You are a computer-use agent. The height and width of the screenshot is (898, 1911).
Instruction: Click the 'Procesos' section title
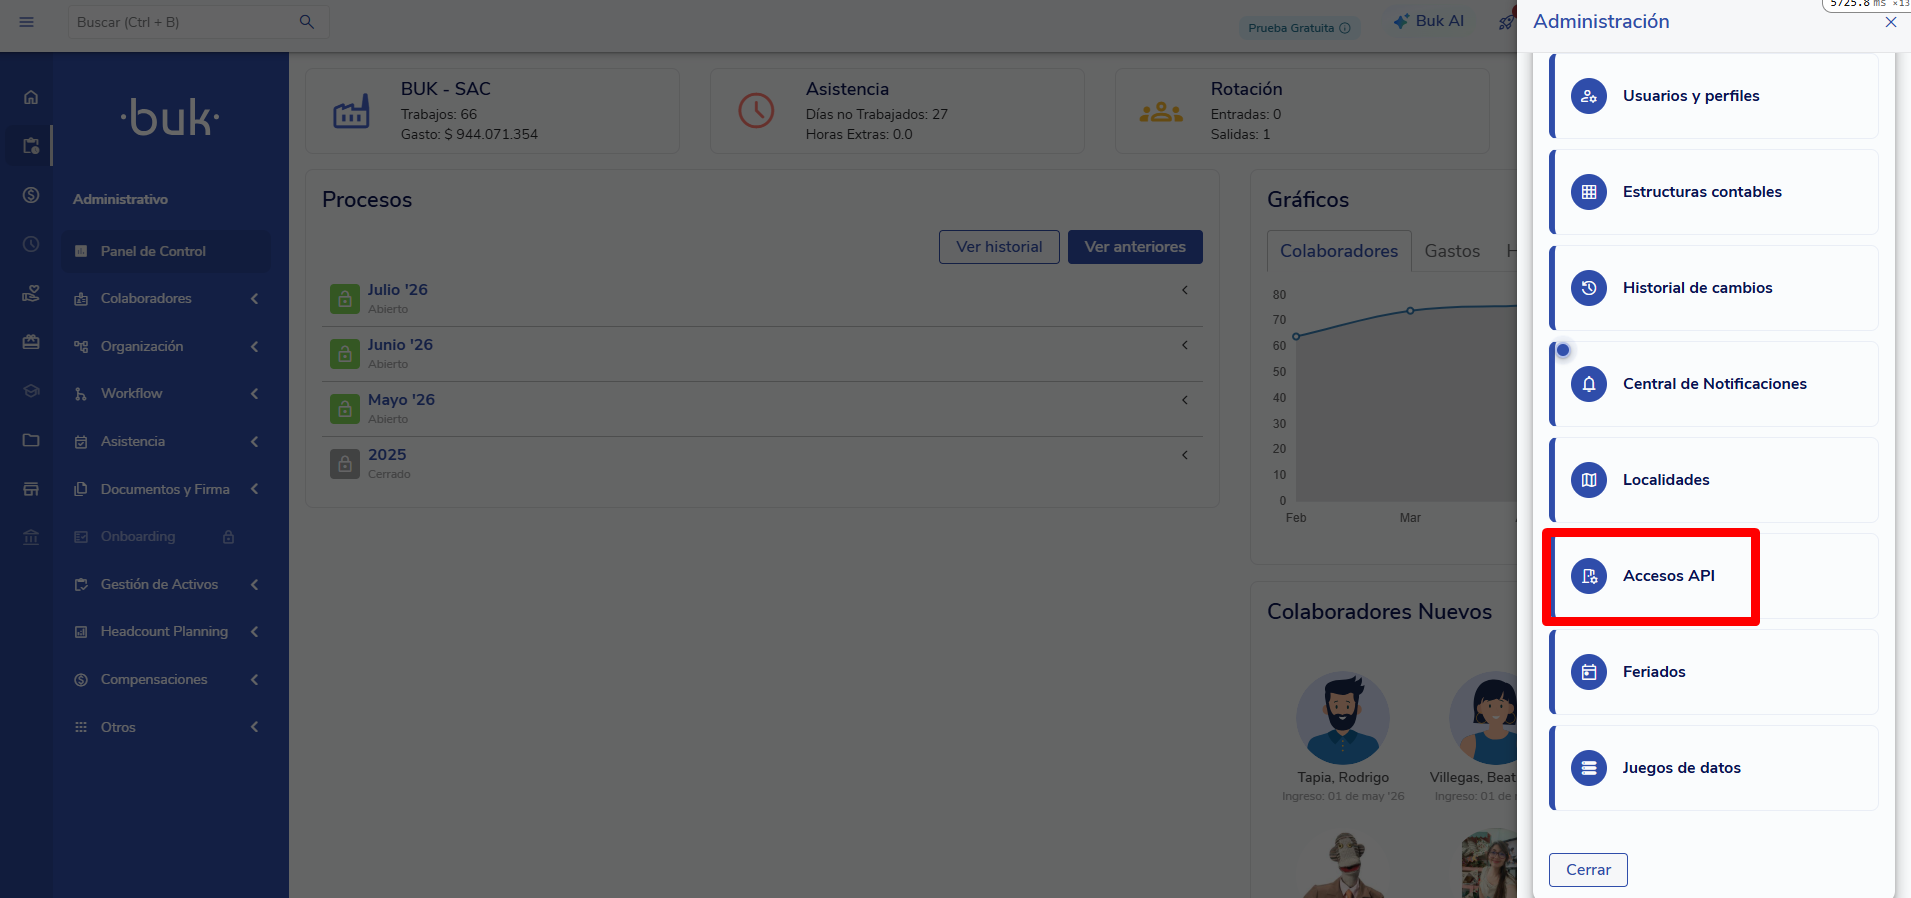pyautogui.click(x=367, y=200)
